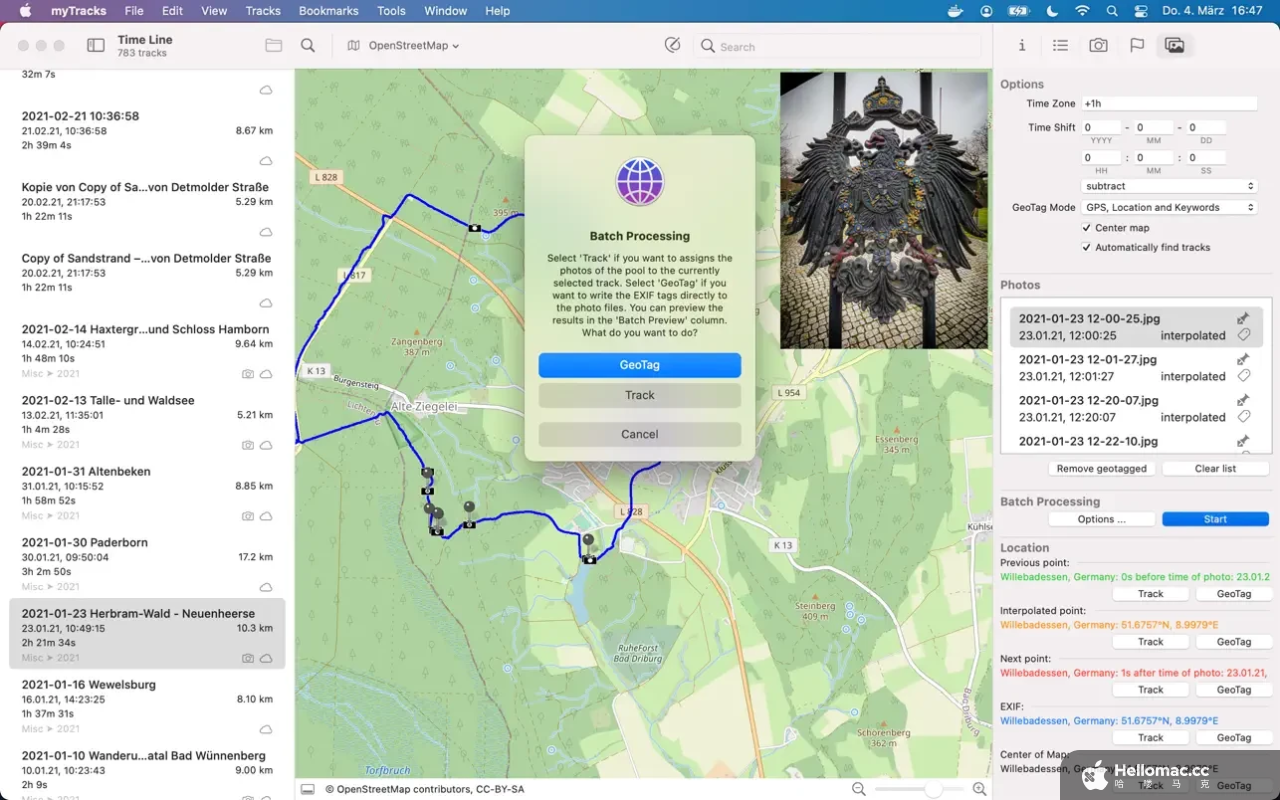Click camera icon on Altenbeken track
The image size is (1280, 800).
point(247,516)
